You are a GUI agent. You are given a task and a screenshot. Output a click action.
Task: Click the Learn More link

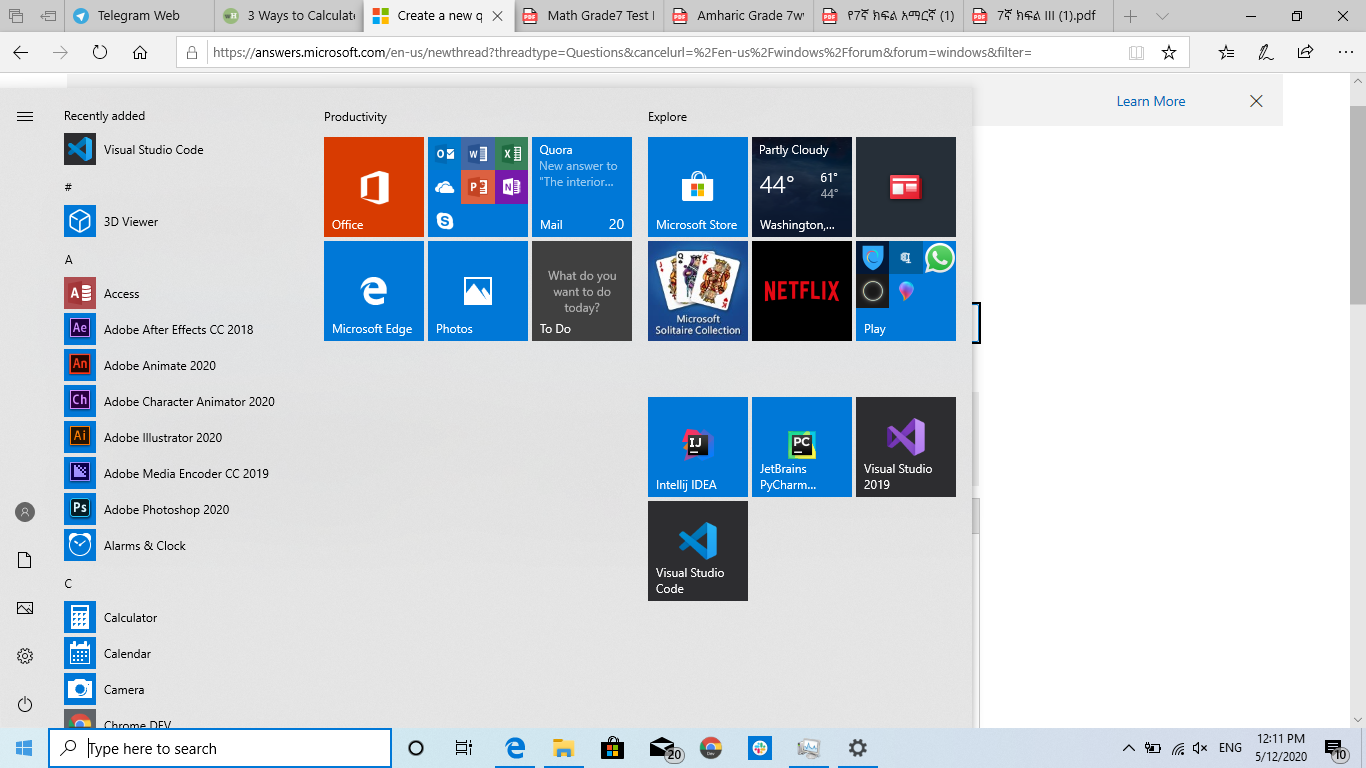(x=1151, y=101)
